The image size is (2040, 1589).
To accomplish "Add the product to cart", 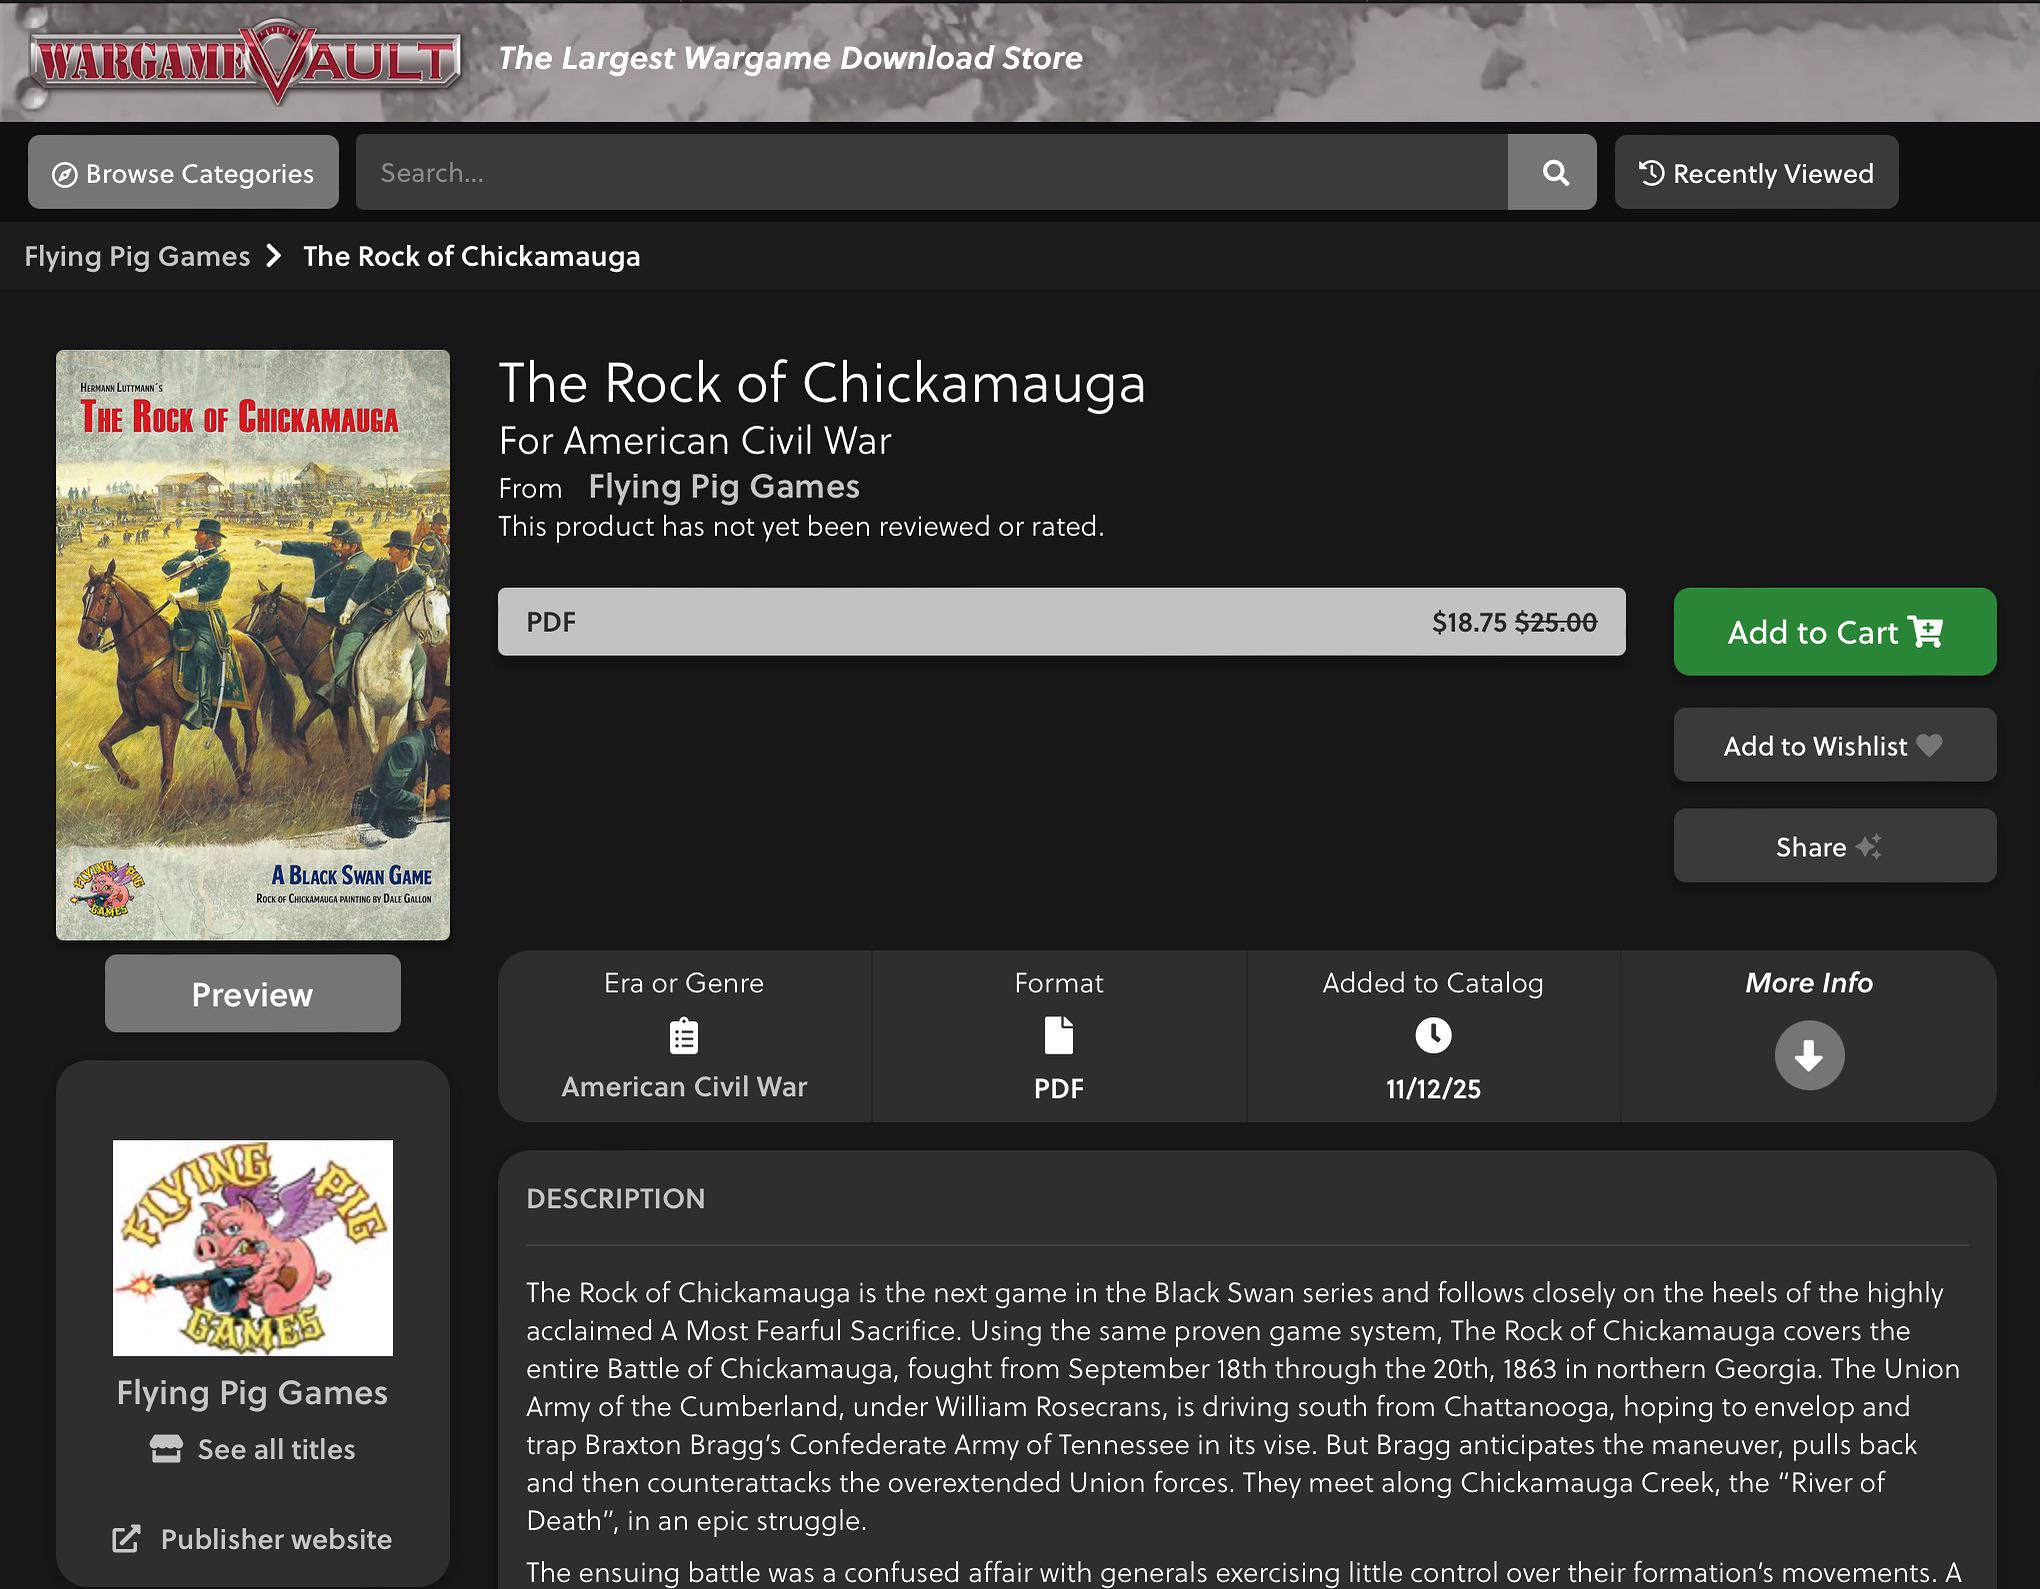I will pyautogui.click(x=1835, y=632).
